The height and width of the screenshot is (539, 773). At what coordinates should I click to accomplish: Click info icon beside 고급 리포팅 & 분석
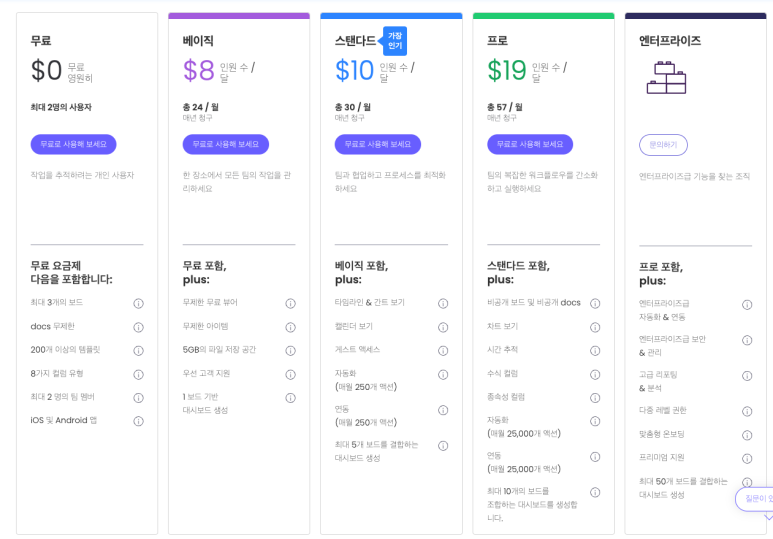[x=746, y=376]
